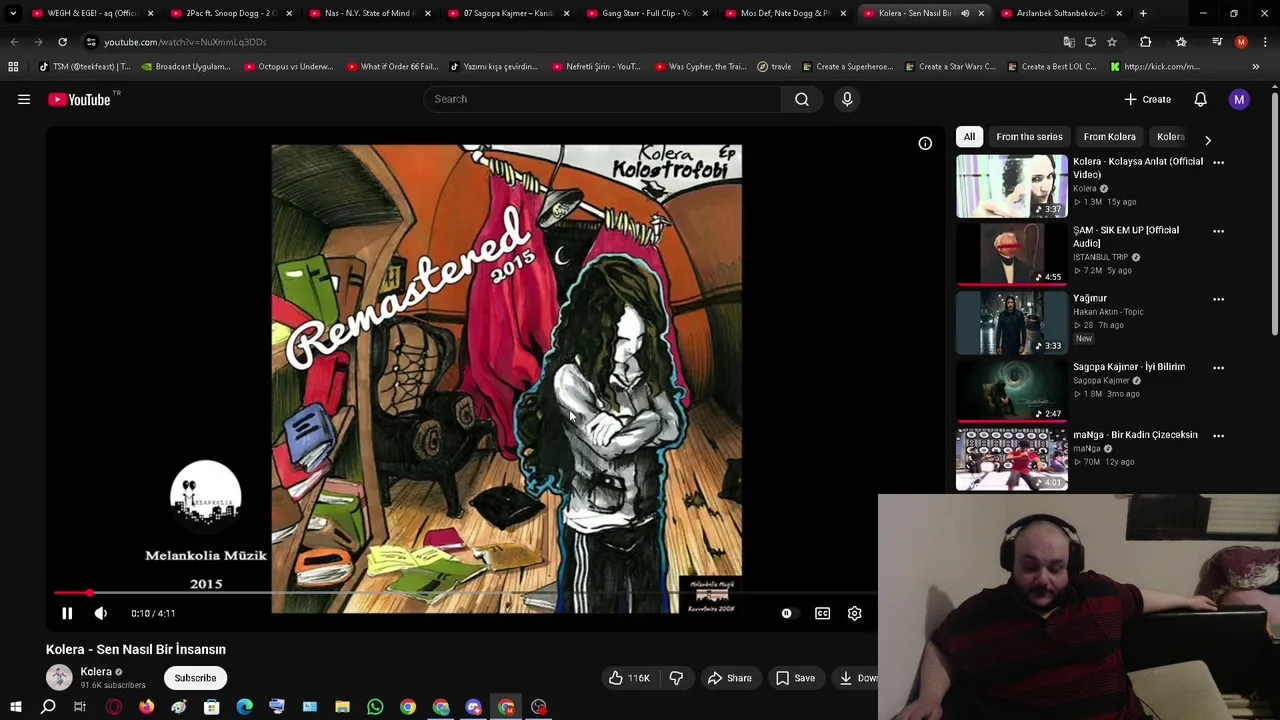Open more options for Yağmur video

pos(1218,299)
